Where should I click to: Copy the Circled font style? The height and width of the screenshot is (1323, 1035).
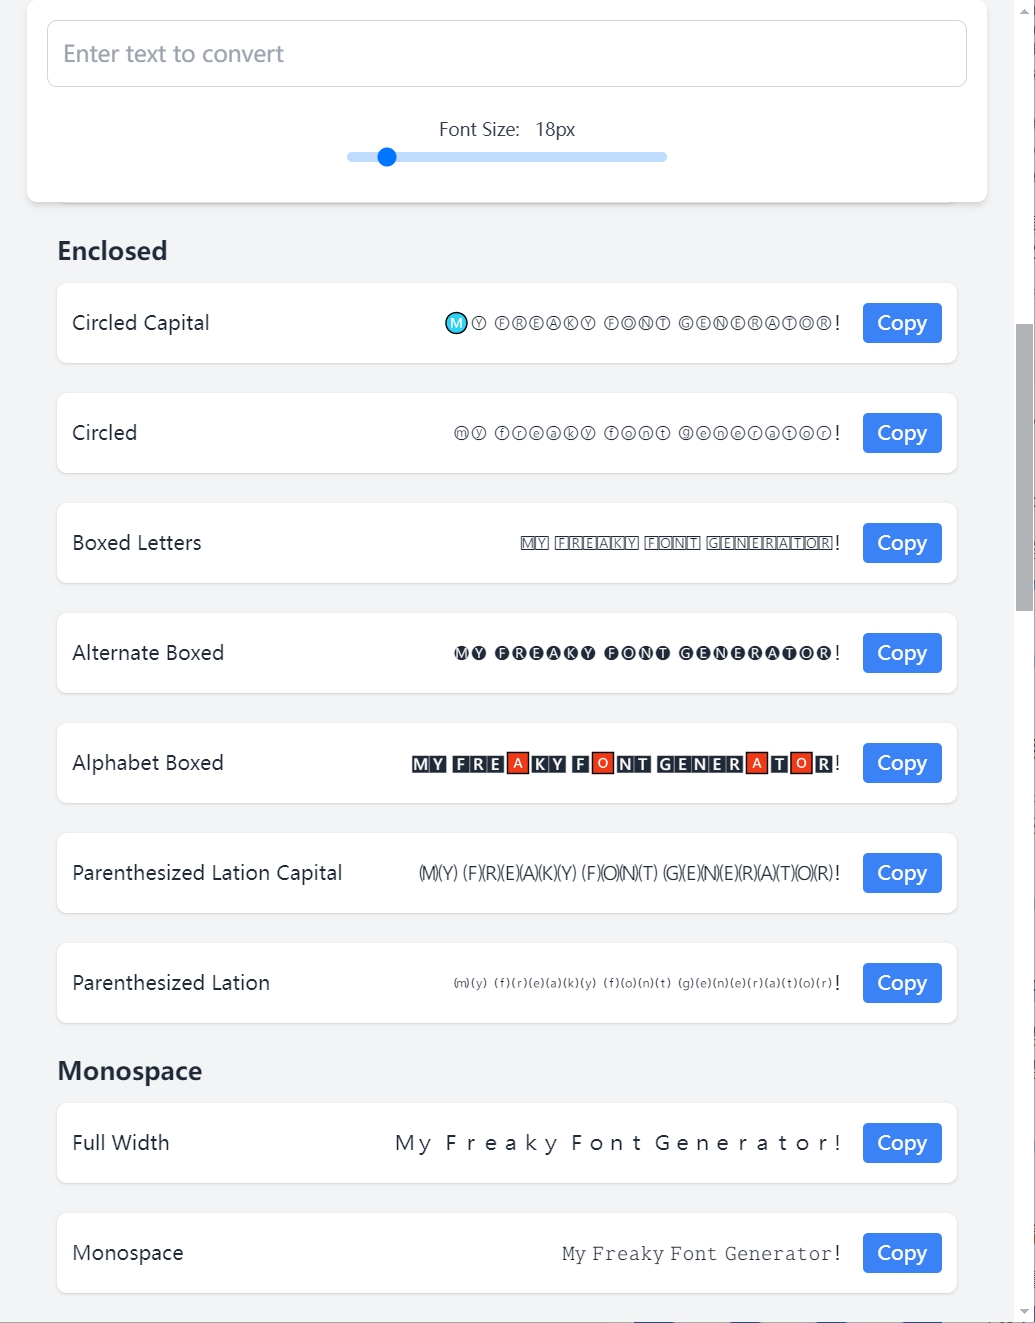[x=901, y=433]
